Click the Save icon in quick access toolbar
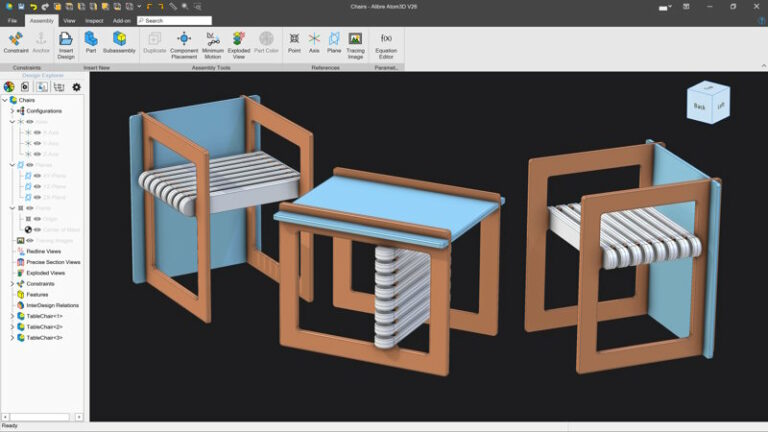The image size is (768, 432). coord(21,6)
